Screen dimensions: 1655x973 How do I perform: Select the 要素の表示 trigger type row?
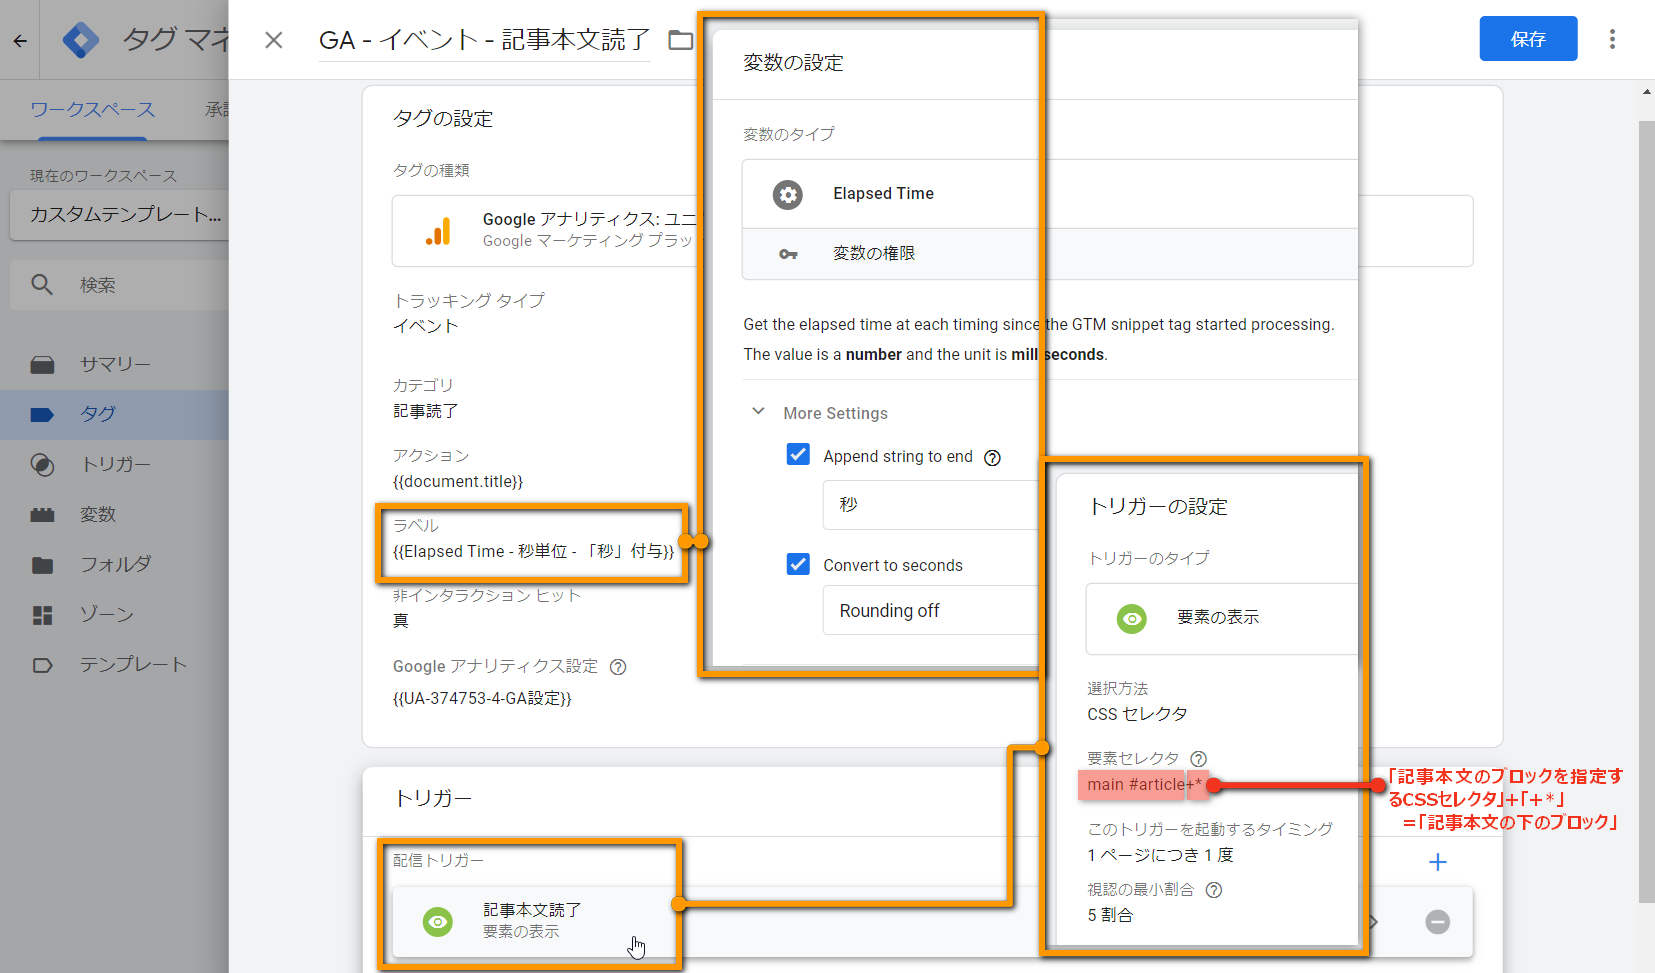coord(1222,619)
